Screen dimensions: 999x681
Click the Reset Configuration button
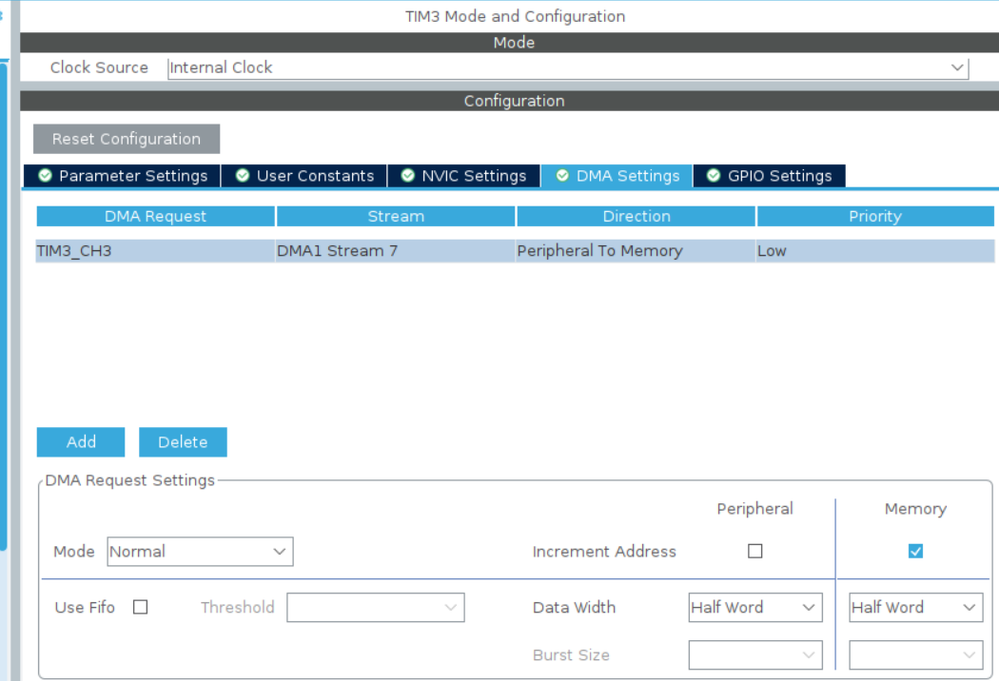click(126, 139)
